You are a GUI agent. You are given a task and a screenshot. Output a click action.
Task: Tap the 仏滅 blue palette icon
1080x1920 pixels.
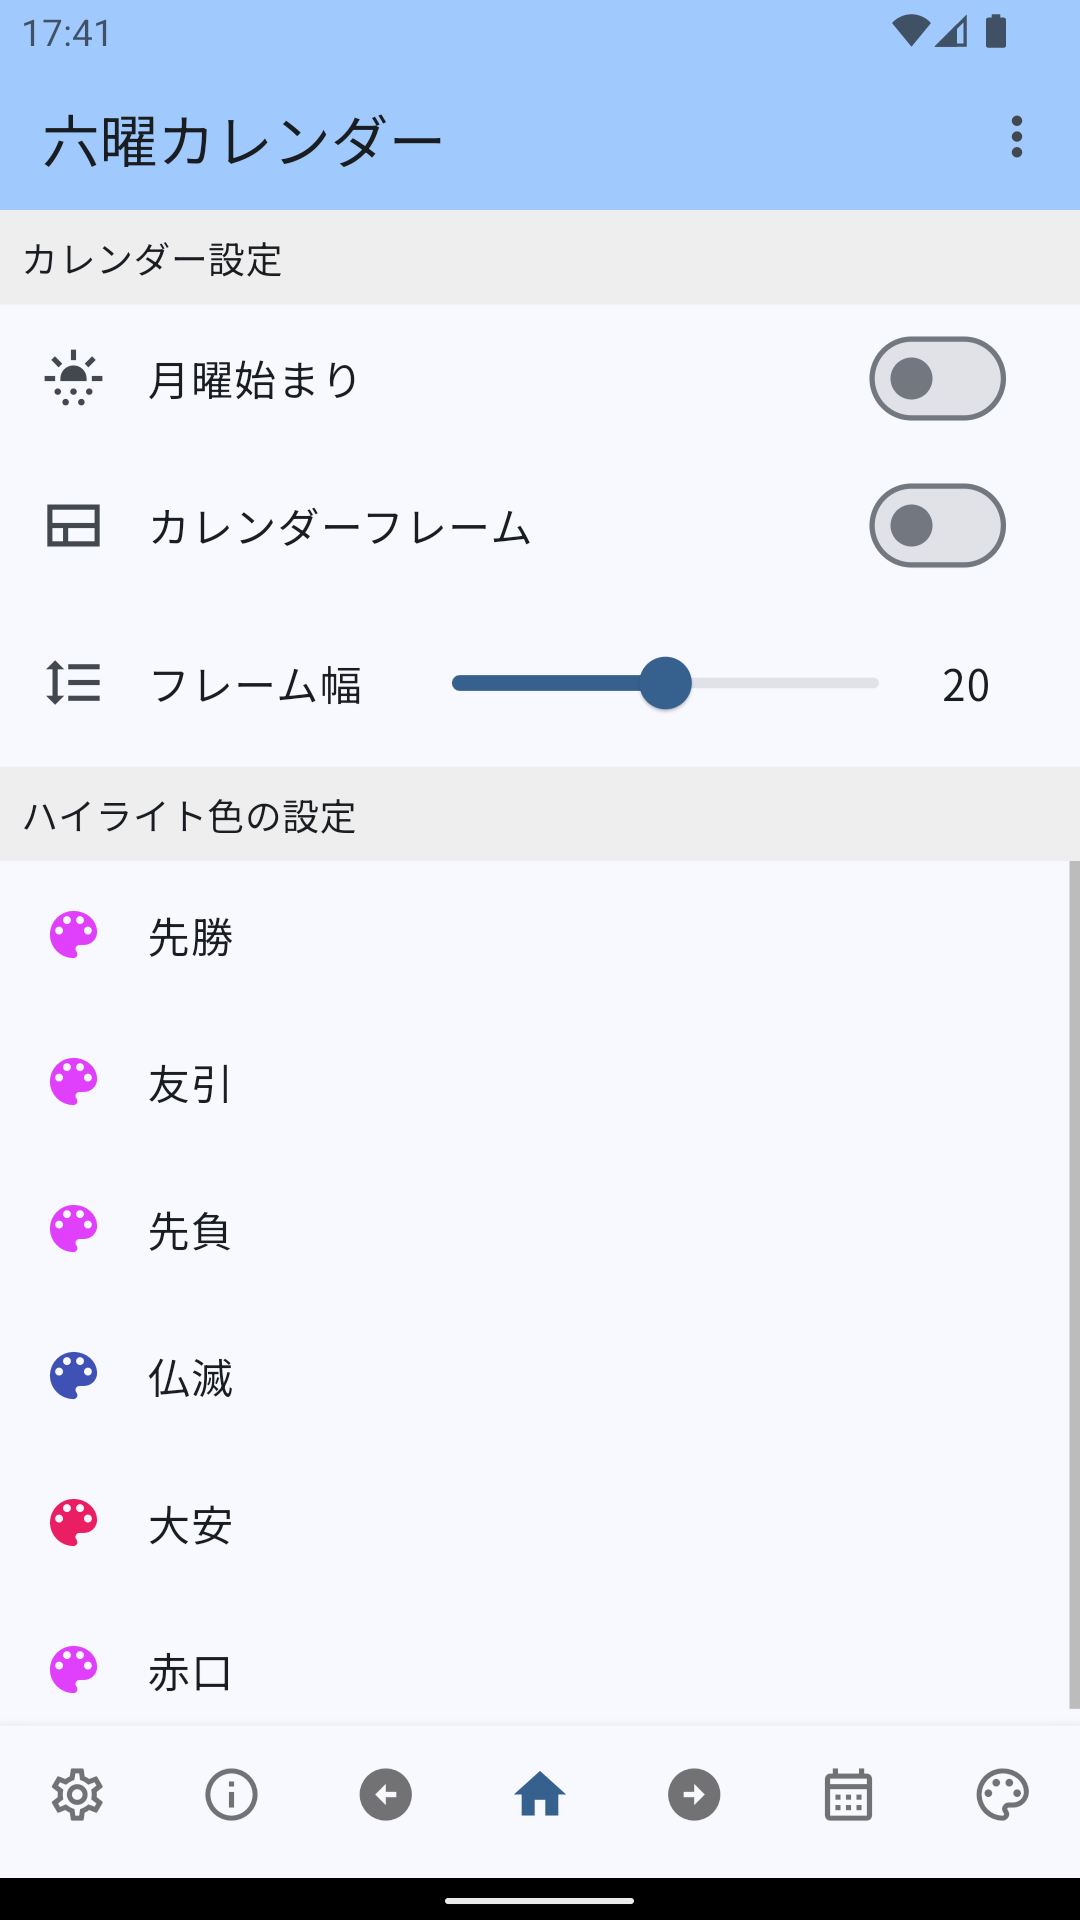pyautogui.click(x=74, y=1376)
